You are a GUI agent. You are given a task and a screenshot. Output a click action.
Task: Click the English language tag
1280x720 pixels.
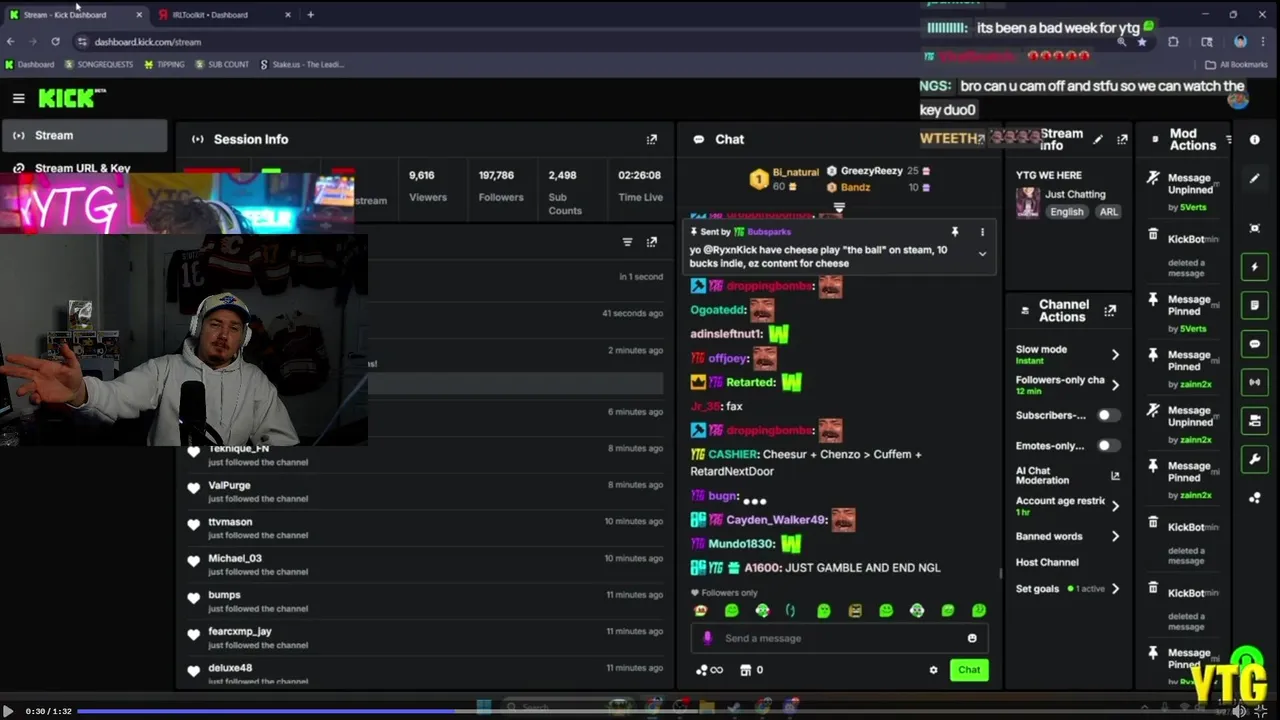coord(1066,212)
